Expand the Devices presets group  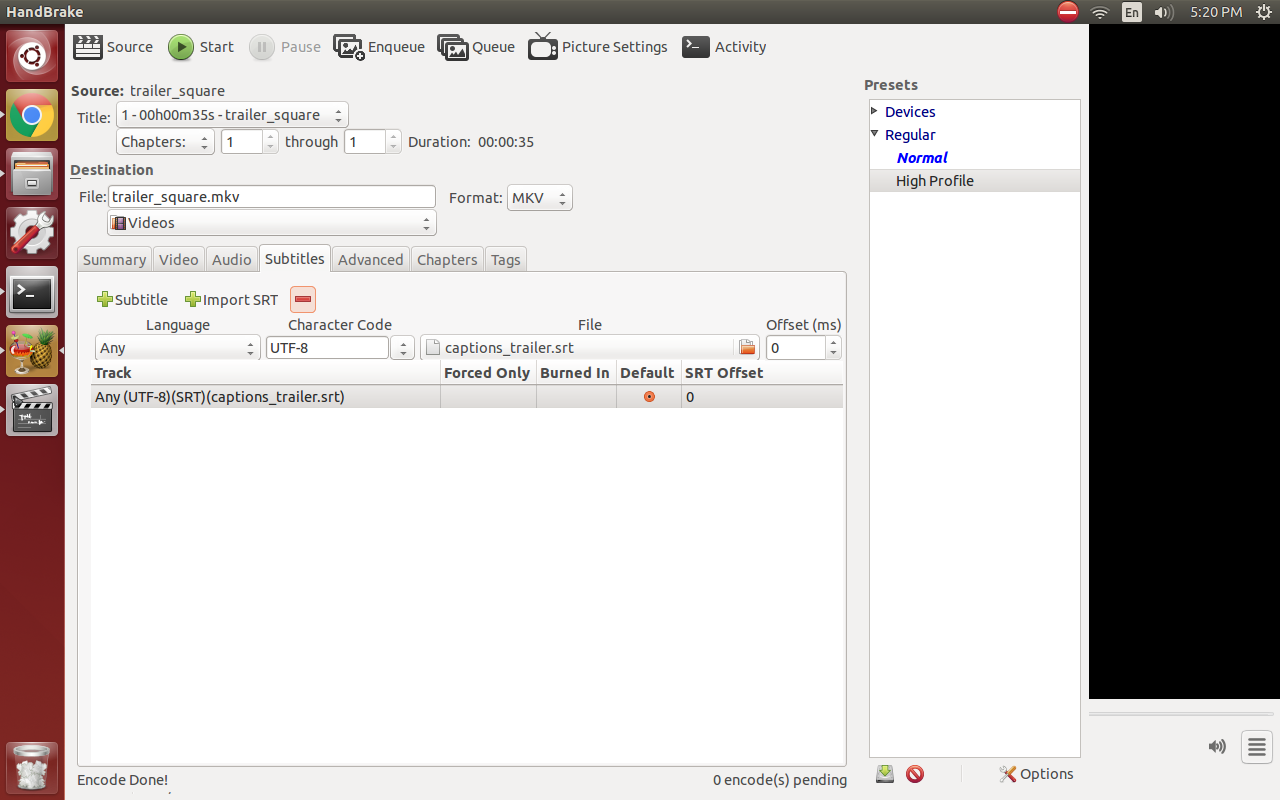(x=874, y=111)
